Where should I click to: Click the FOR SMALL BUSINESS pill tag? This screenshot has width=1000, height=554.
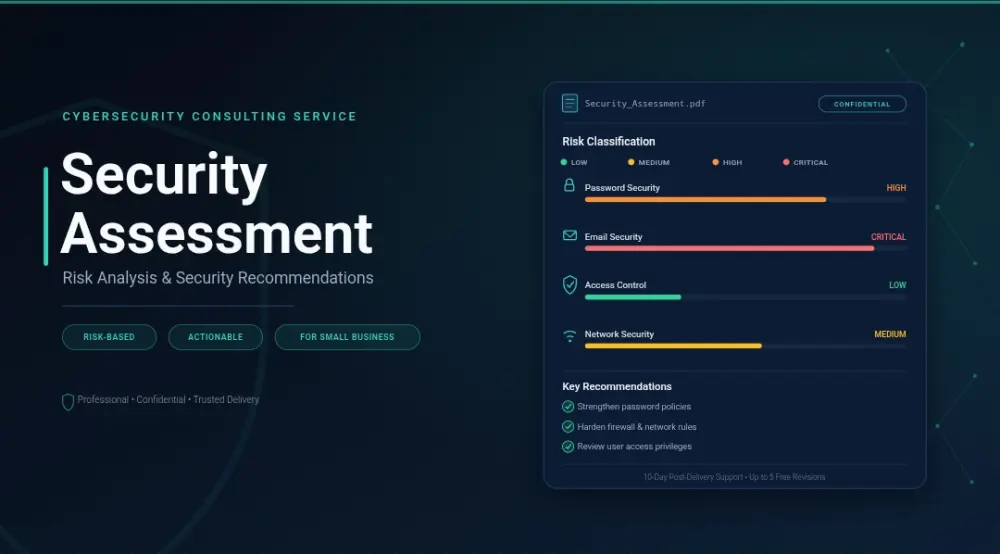347,337
